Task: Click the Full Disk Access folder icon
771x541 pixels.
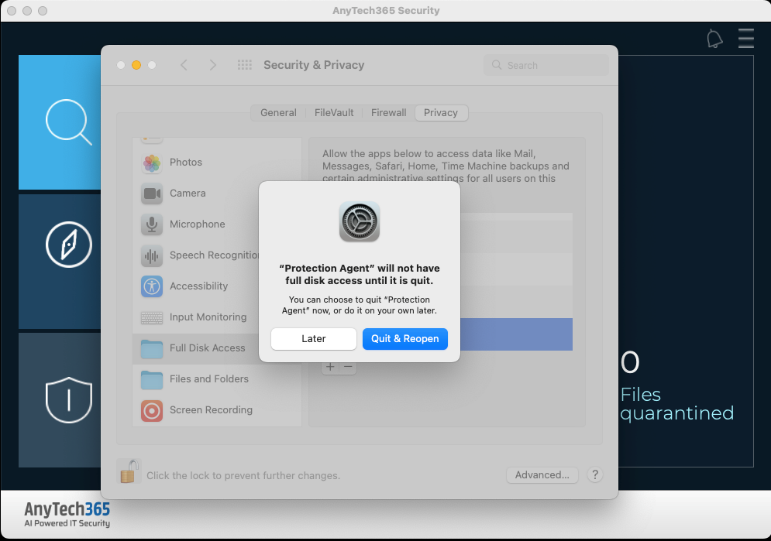Action: 152,349
